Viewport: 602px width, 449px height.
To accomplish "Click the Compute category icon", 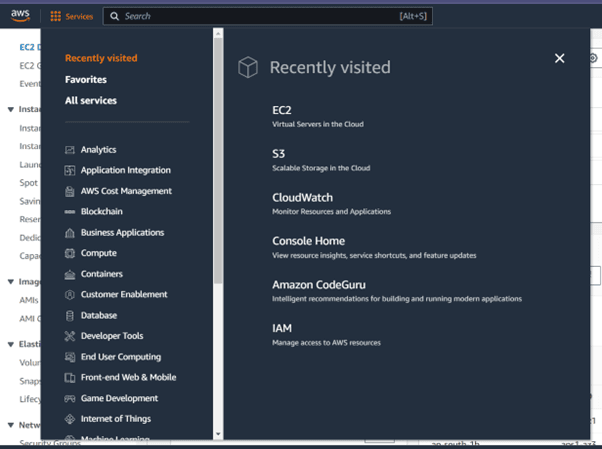I will pyautogui.click(x=70, y=253).
